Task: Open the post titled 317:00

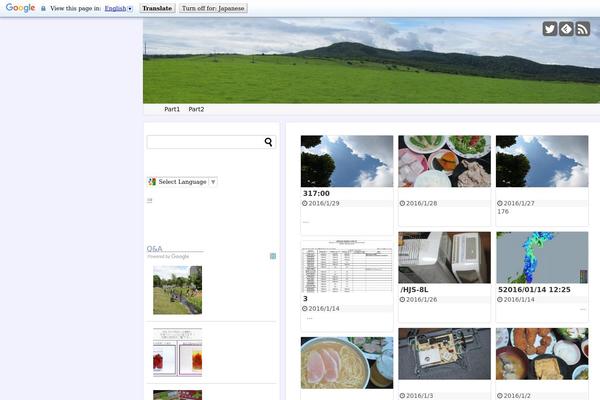Action: (316, 193)
